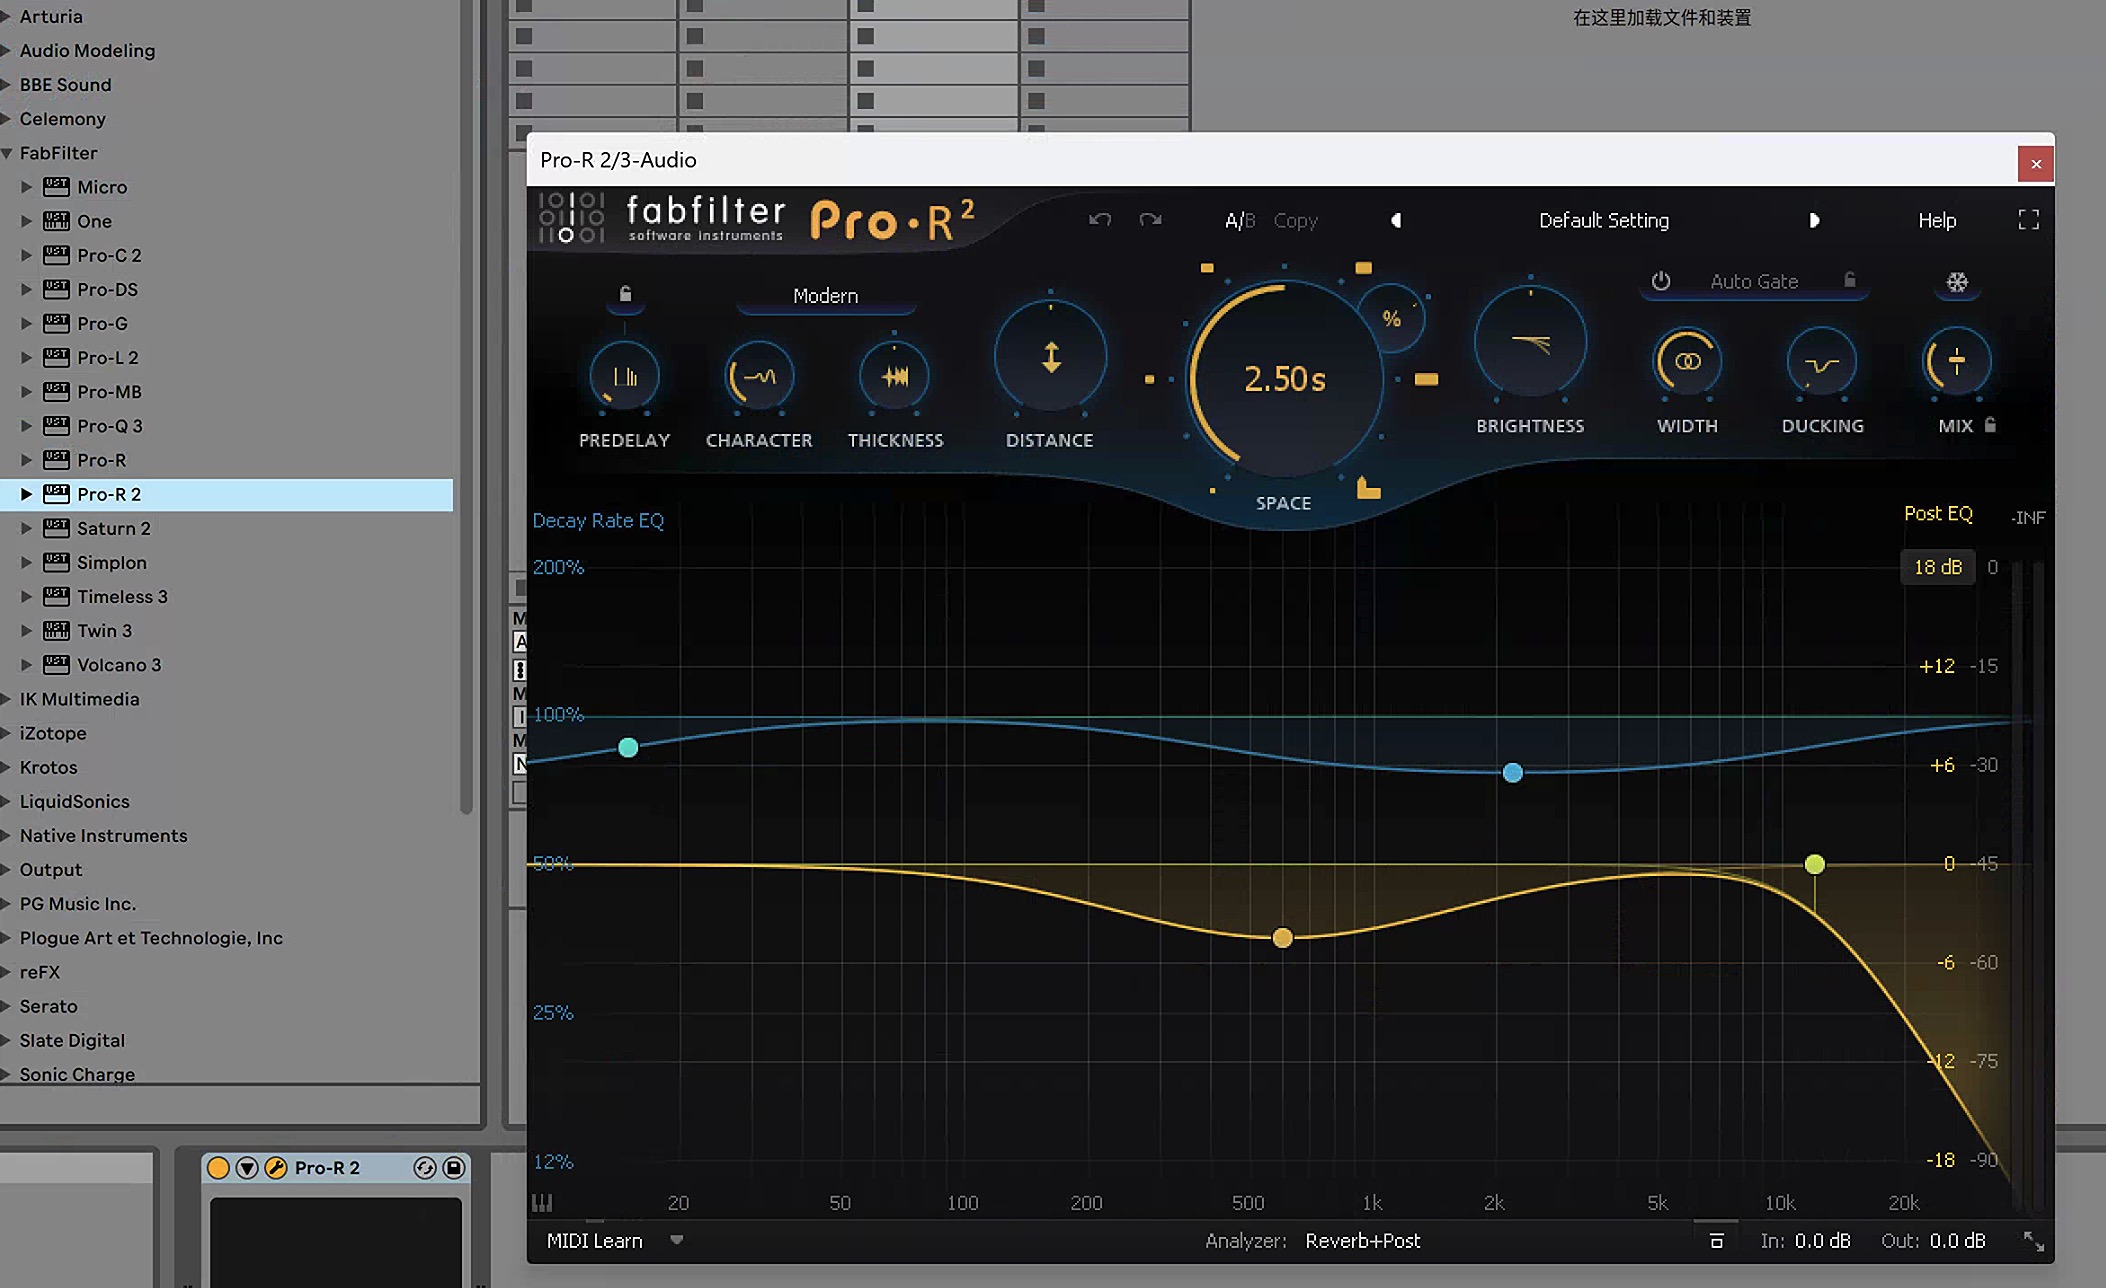Click the undo arrow in Pro-R 2

pos(1099,220)
